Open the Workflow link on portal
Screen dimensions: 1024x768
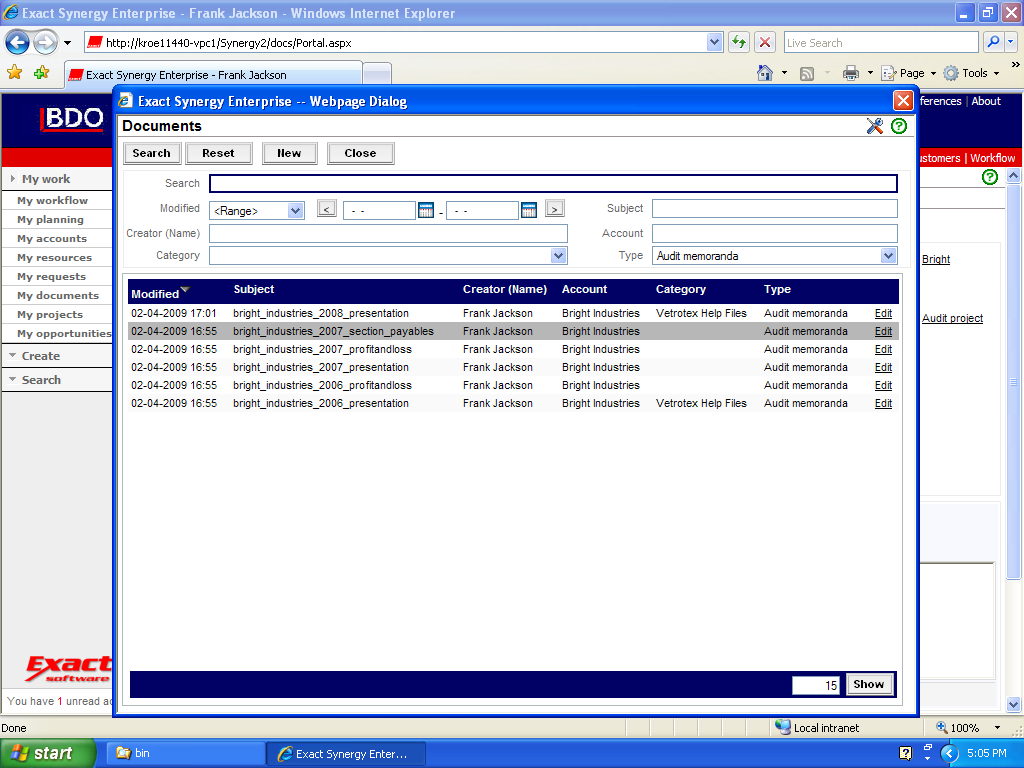[992, 158]
